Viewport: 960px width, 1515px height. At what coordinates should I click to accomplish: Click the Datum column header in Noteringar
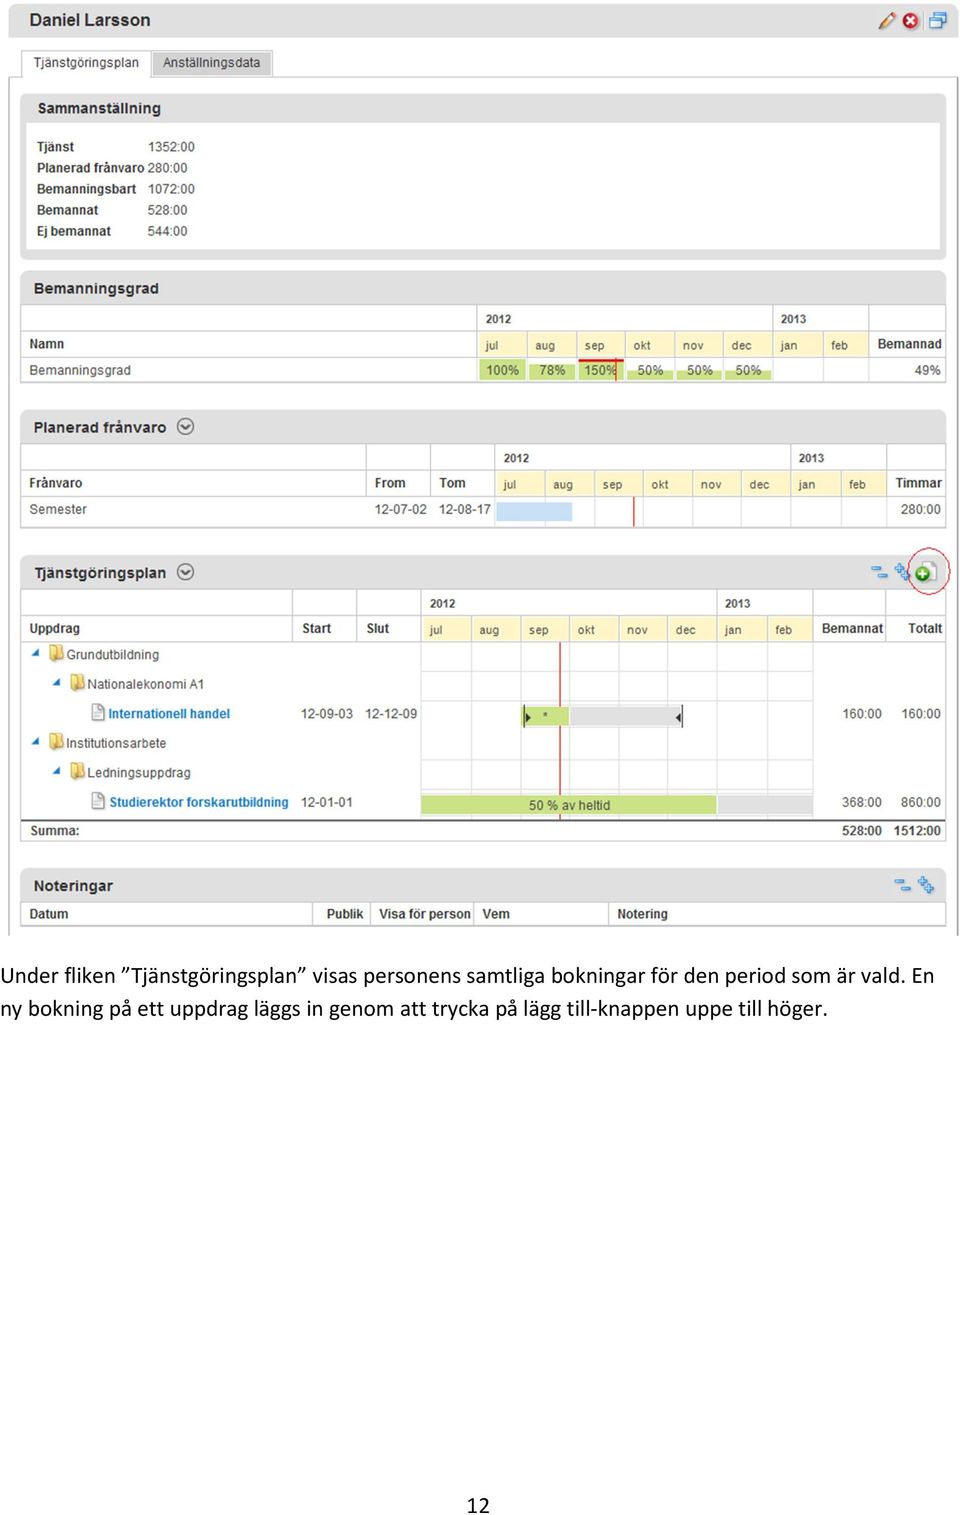(x=49, y=914)
